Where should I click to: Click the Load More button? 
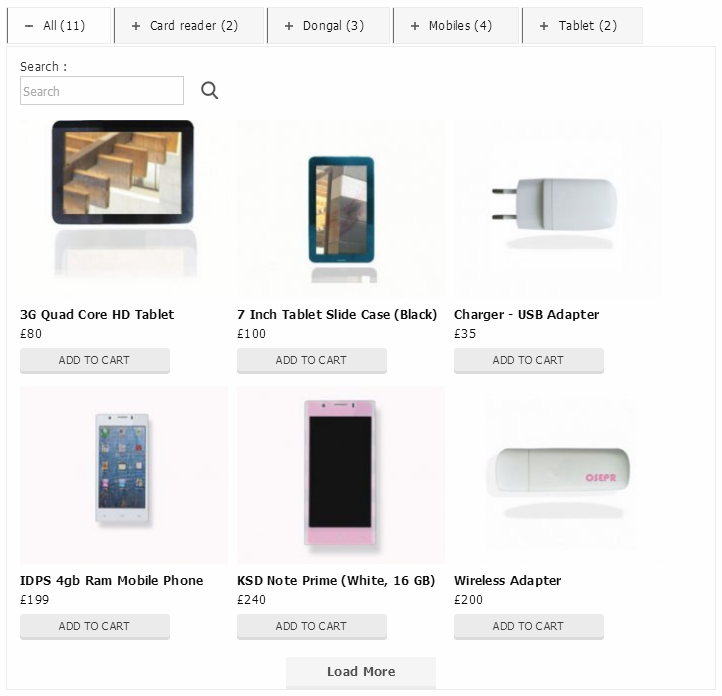[361, 672]
